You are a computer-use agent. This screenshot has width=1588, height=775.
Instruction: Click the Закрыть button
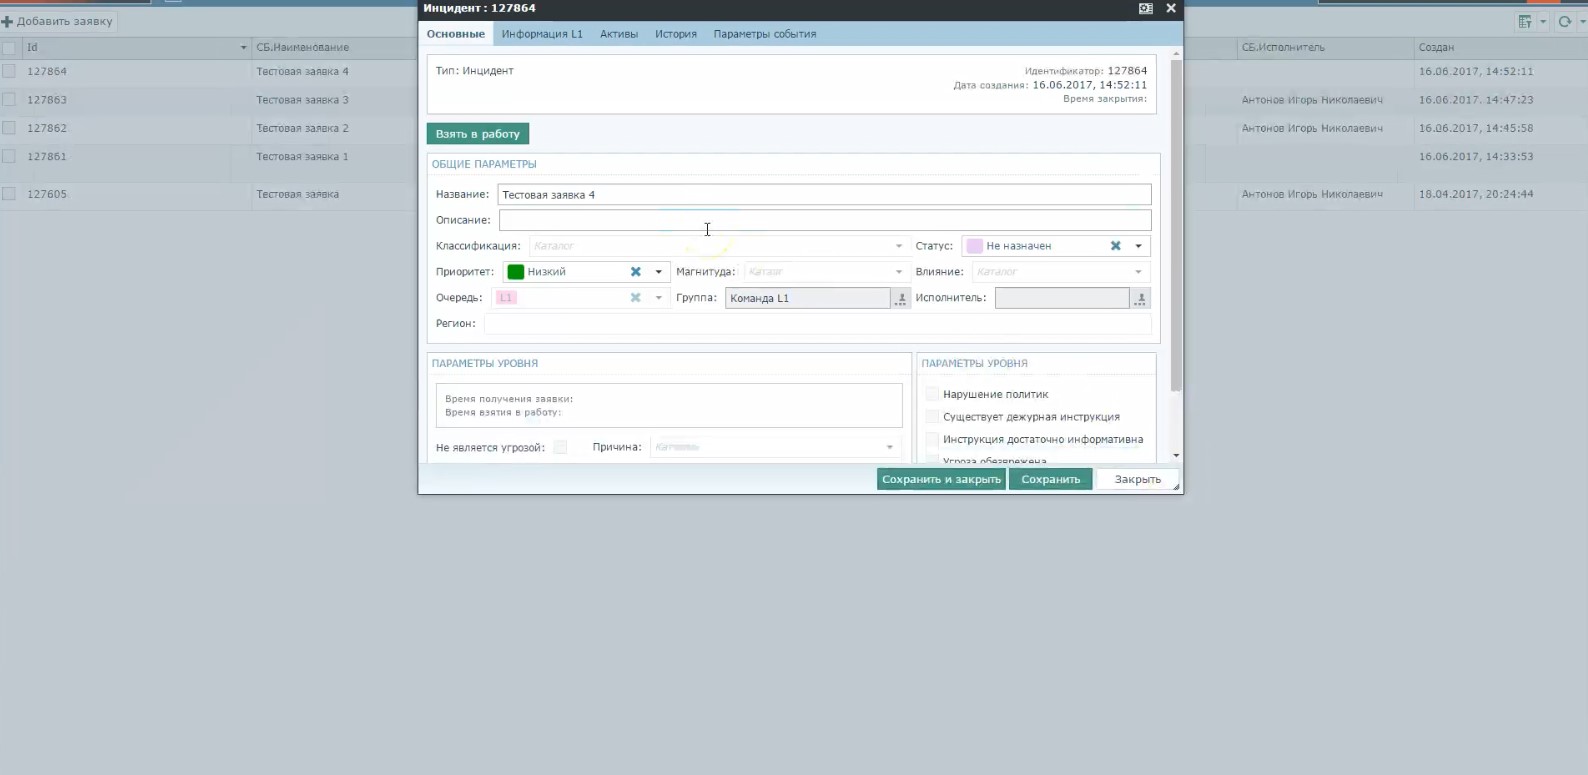1138,479
